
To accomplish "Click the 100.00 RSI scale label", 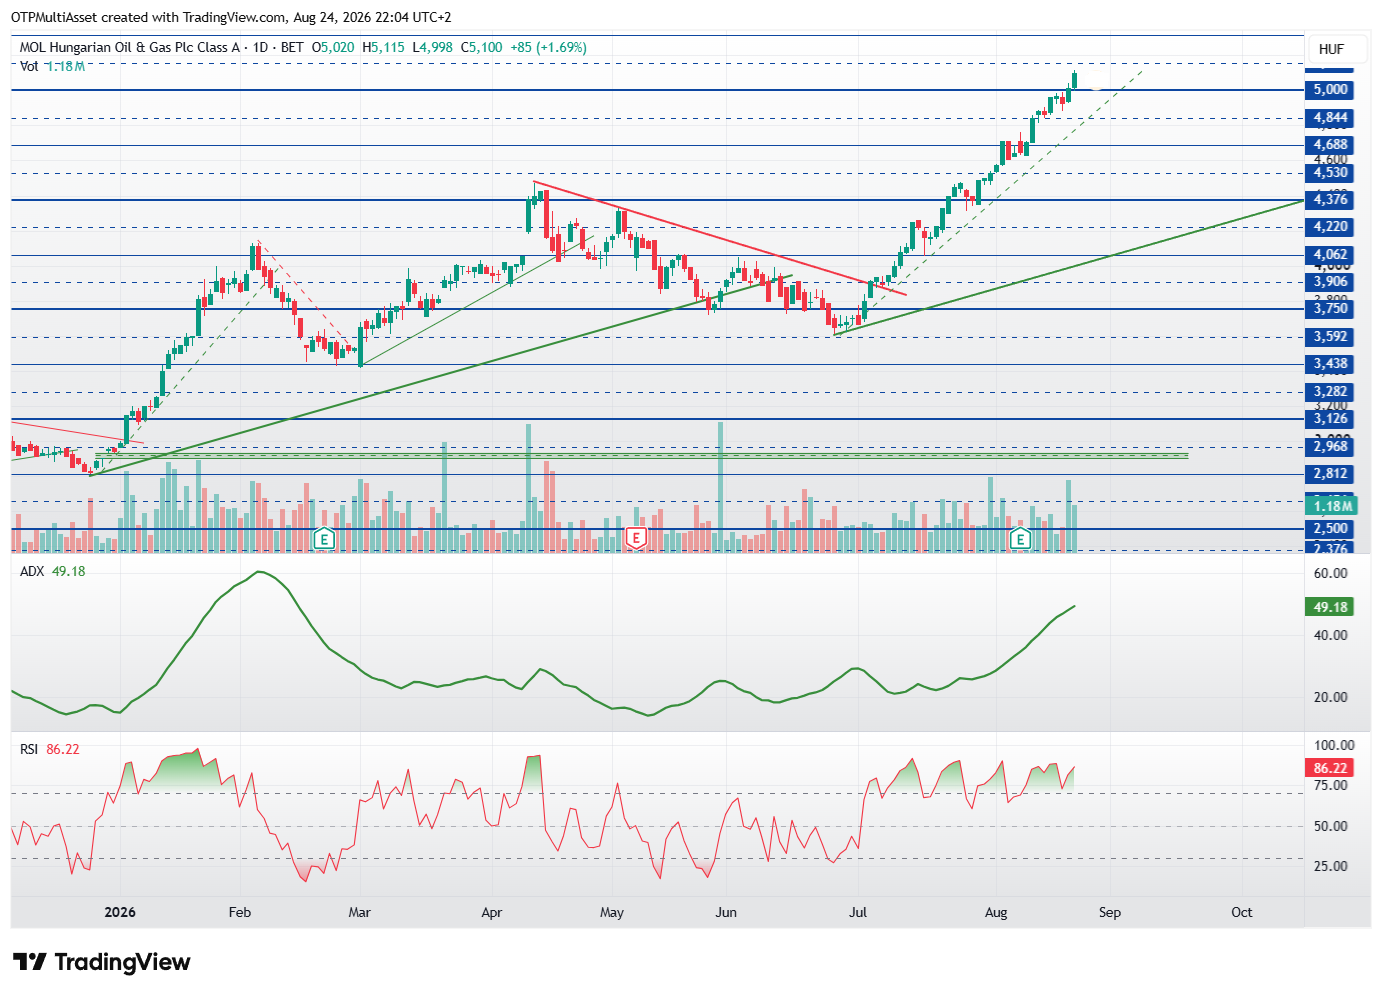I will coord(1334,745).
